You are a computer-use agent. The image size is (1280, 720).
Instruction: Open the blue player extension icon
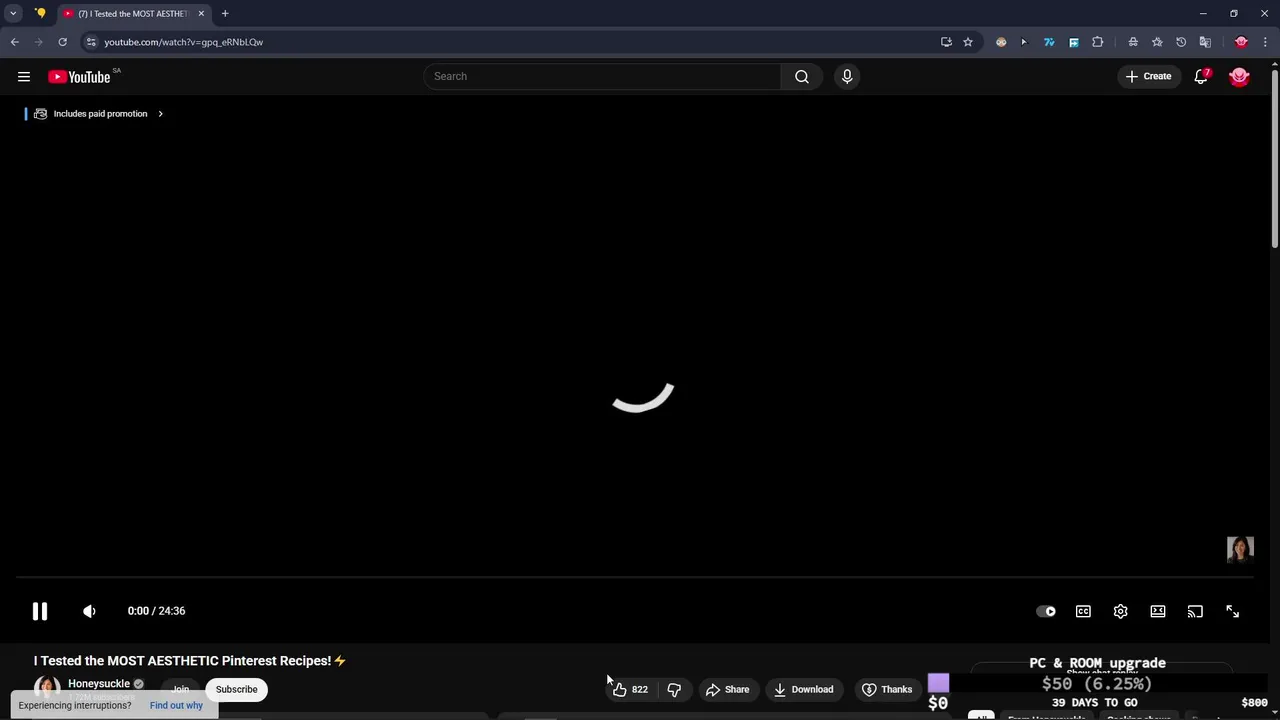(1074, 42)
